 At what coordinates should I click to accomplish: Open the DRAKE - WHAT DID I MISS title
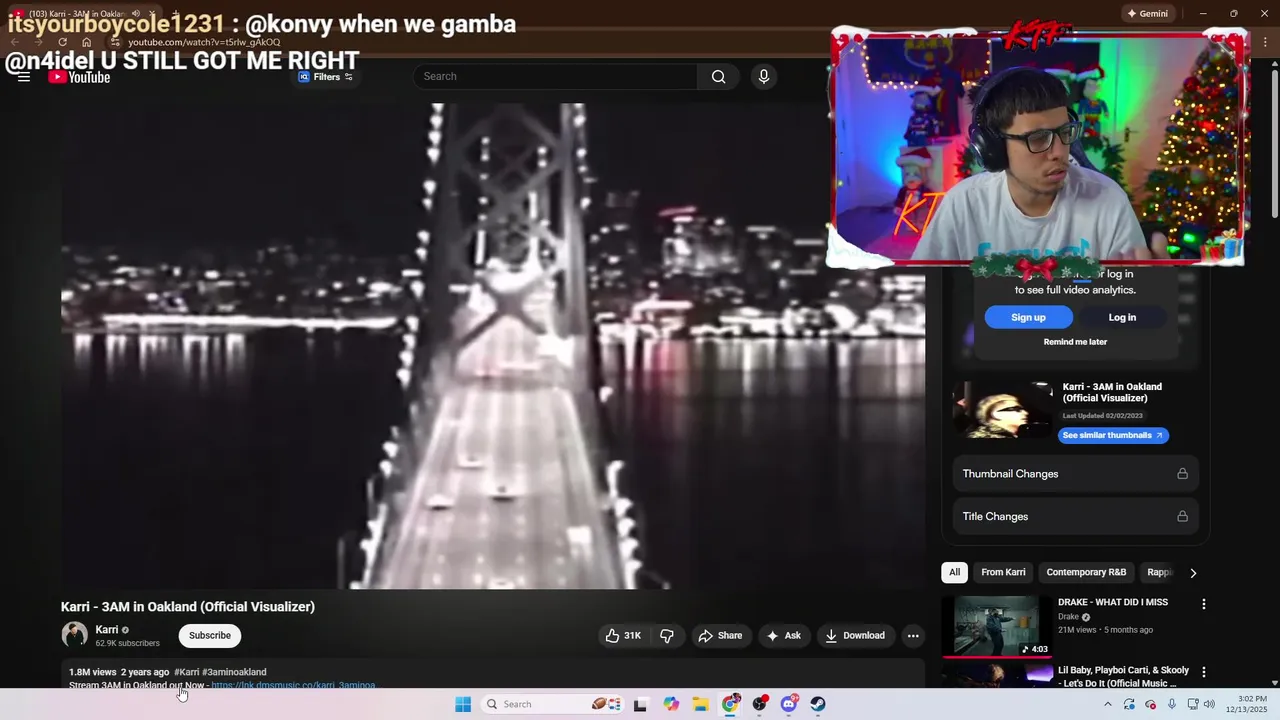(x=1113, y=602)
